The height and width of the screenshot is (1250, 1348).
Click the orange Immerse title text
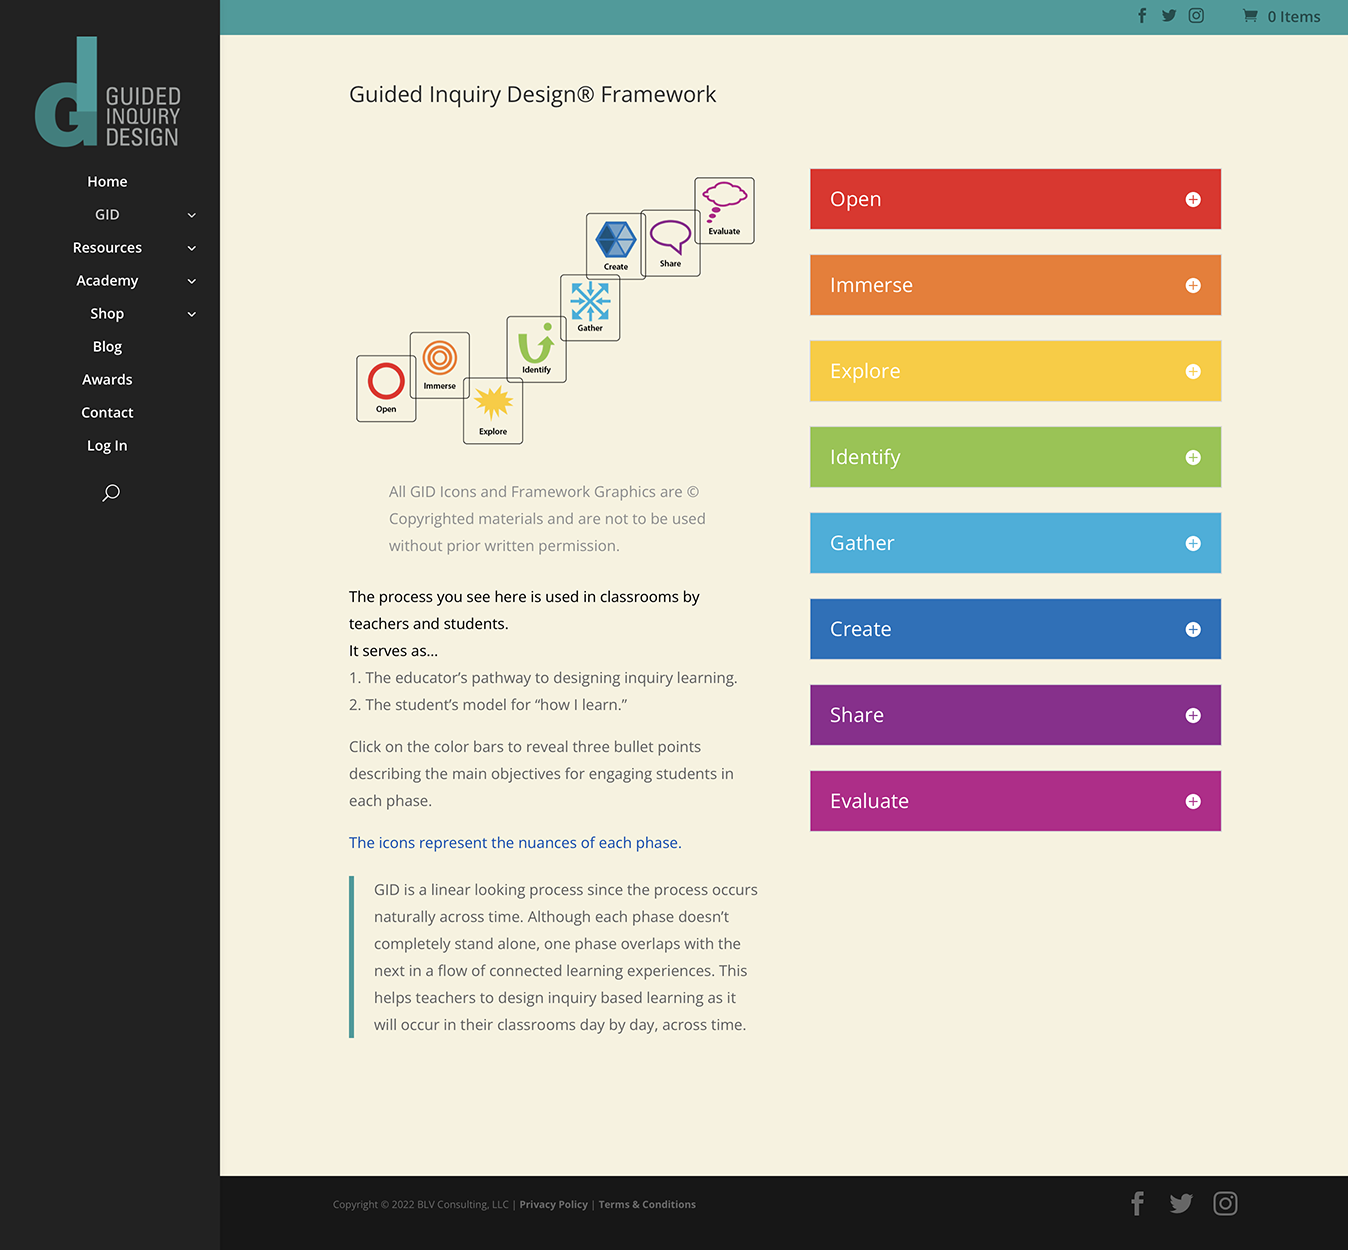tap(871, 285)
